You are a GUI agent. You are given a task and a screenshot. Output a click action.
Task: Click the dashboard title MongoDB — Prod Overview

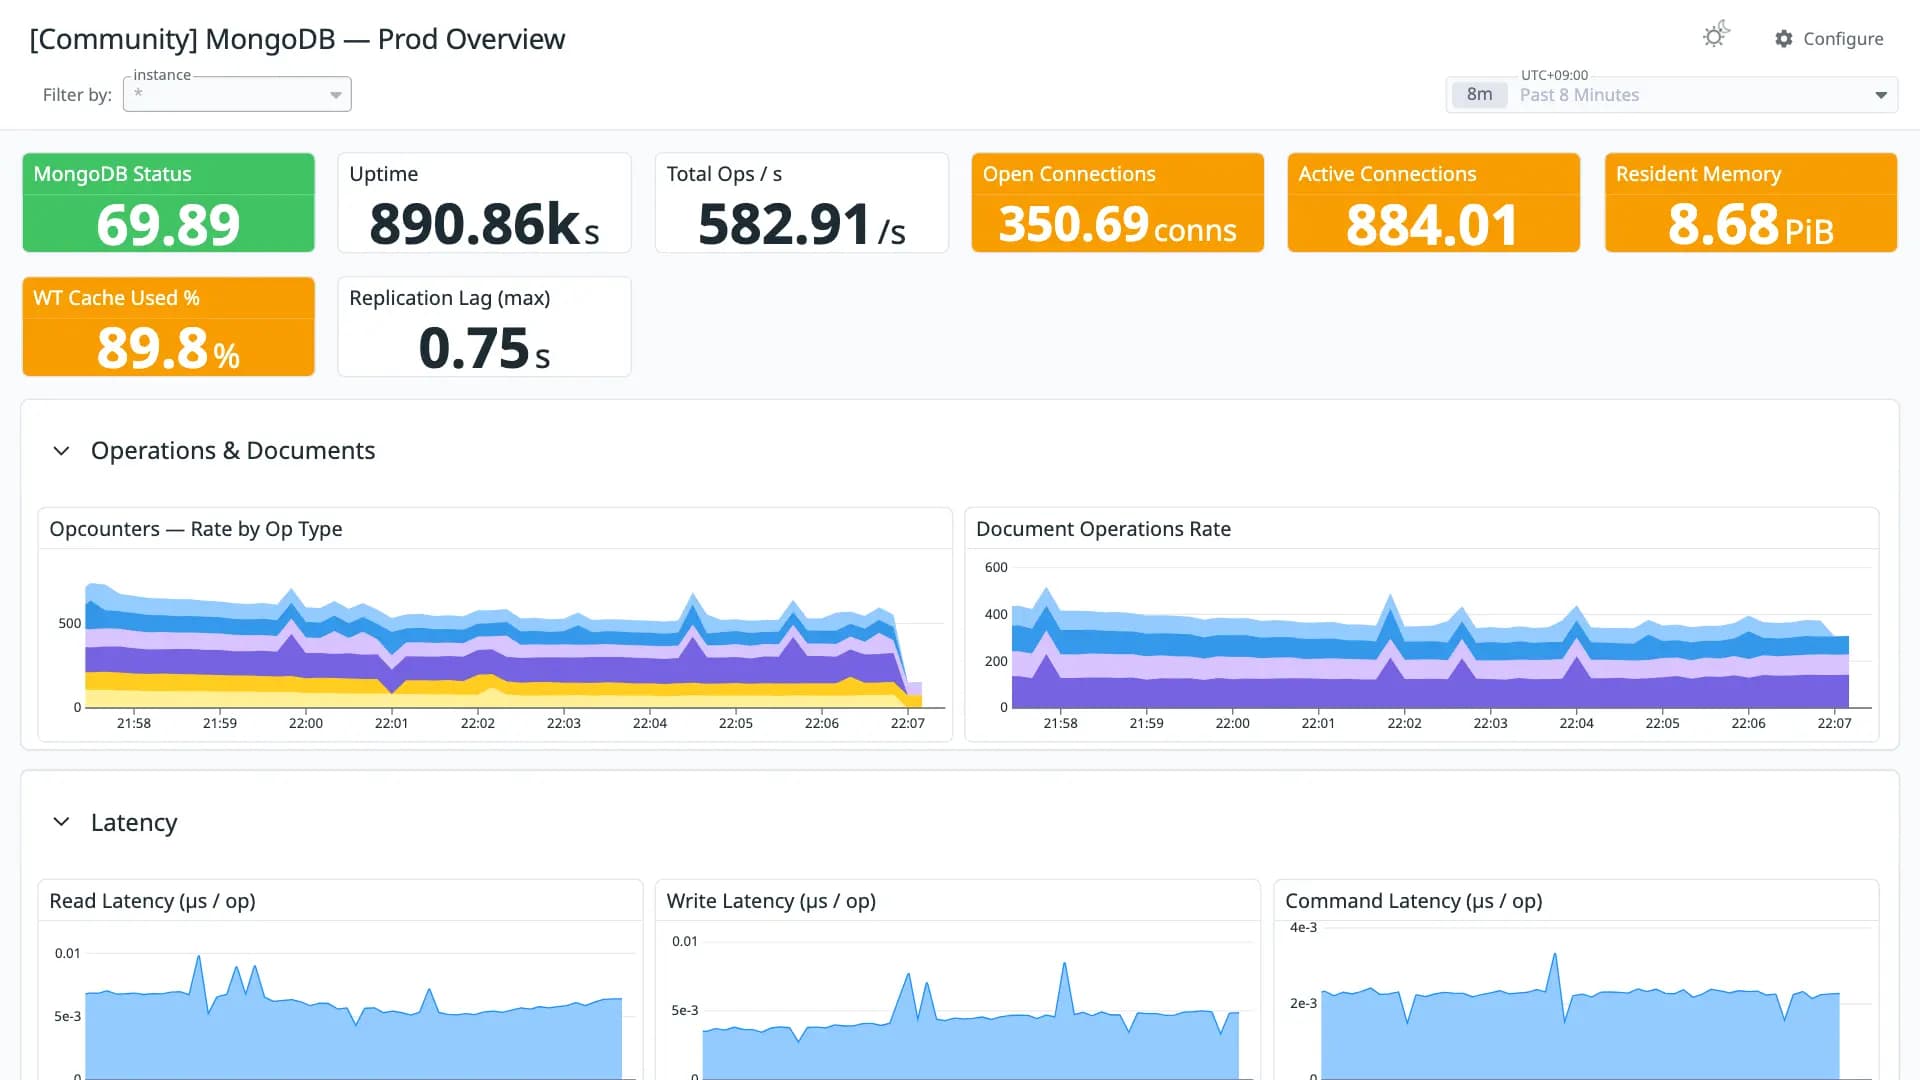(x=297, y=39)
